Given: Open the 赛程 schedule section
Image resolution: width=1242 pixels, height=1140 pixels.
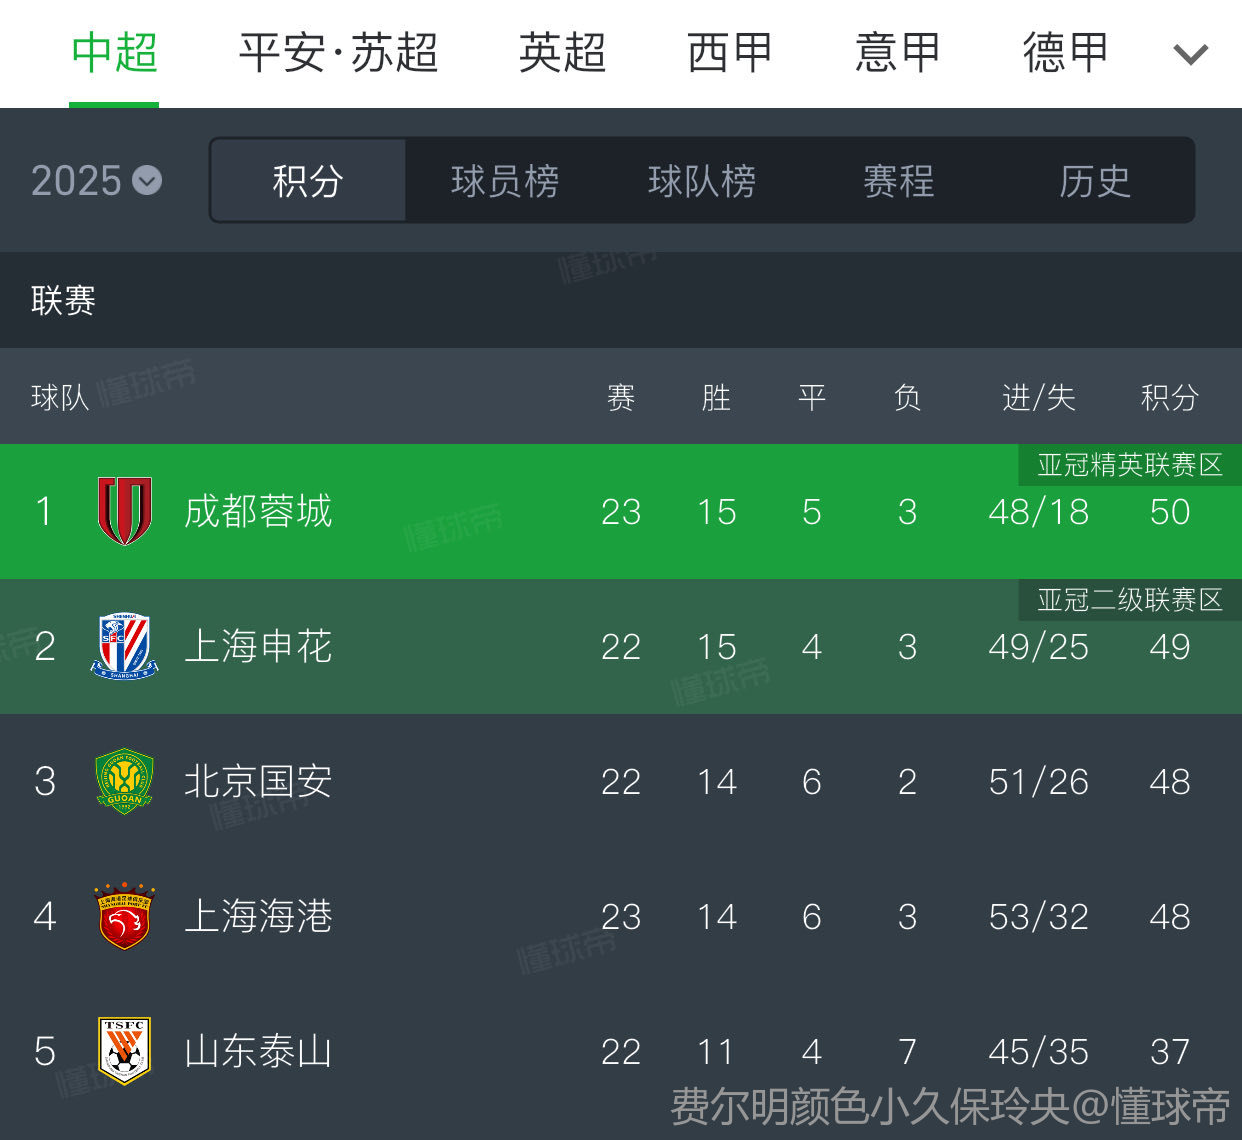Looking at the screenshot, I should [899, 181].
